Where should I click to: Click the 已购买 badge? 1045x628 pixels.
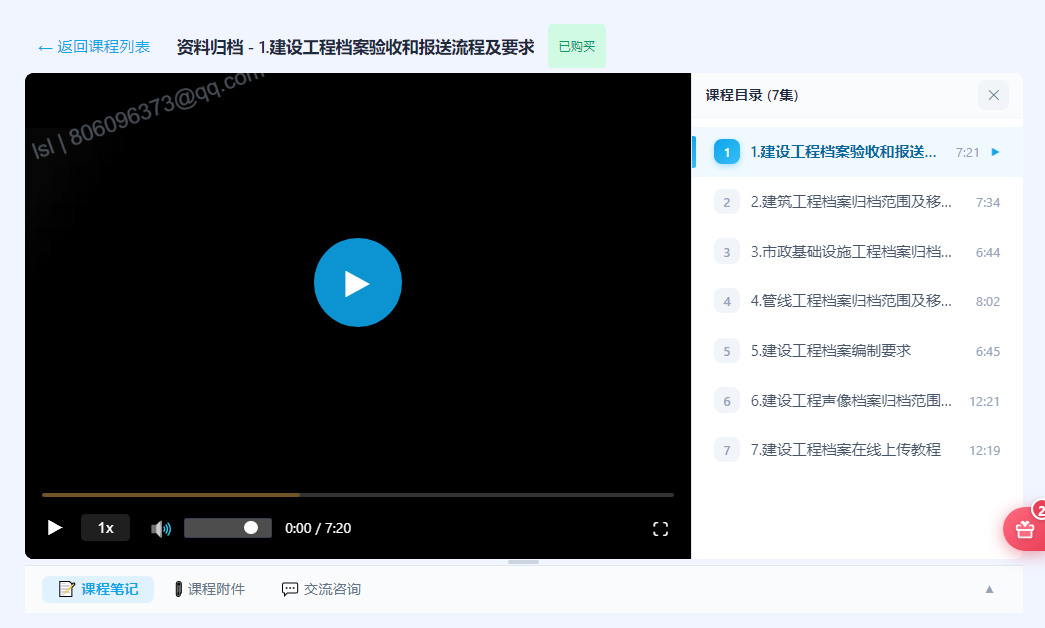click(577, 46)
